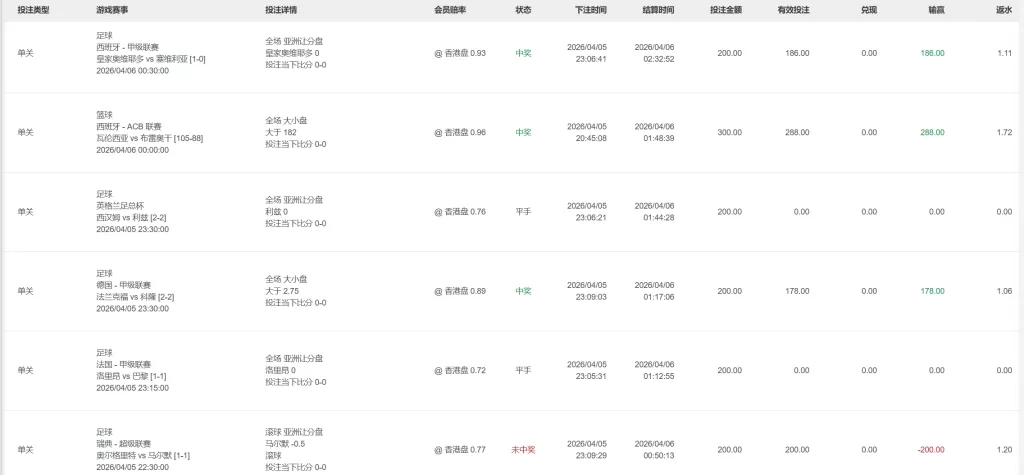Click the 西汉姆 vs 利兹 match text

tap(132, 217)
